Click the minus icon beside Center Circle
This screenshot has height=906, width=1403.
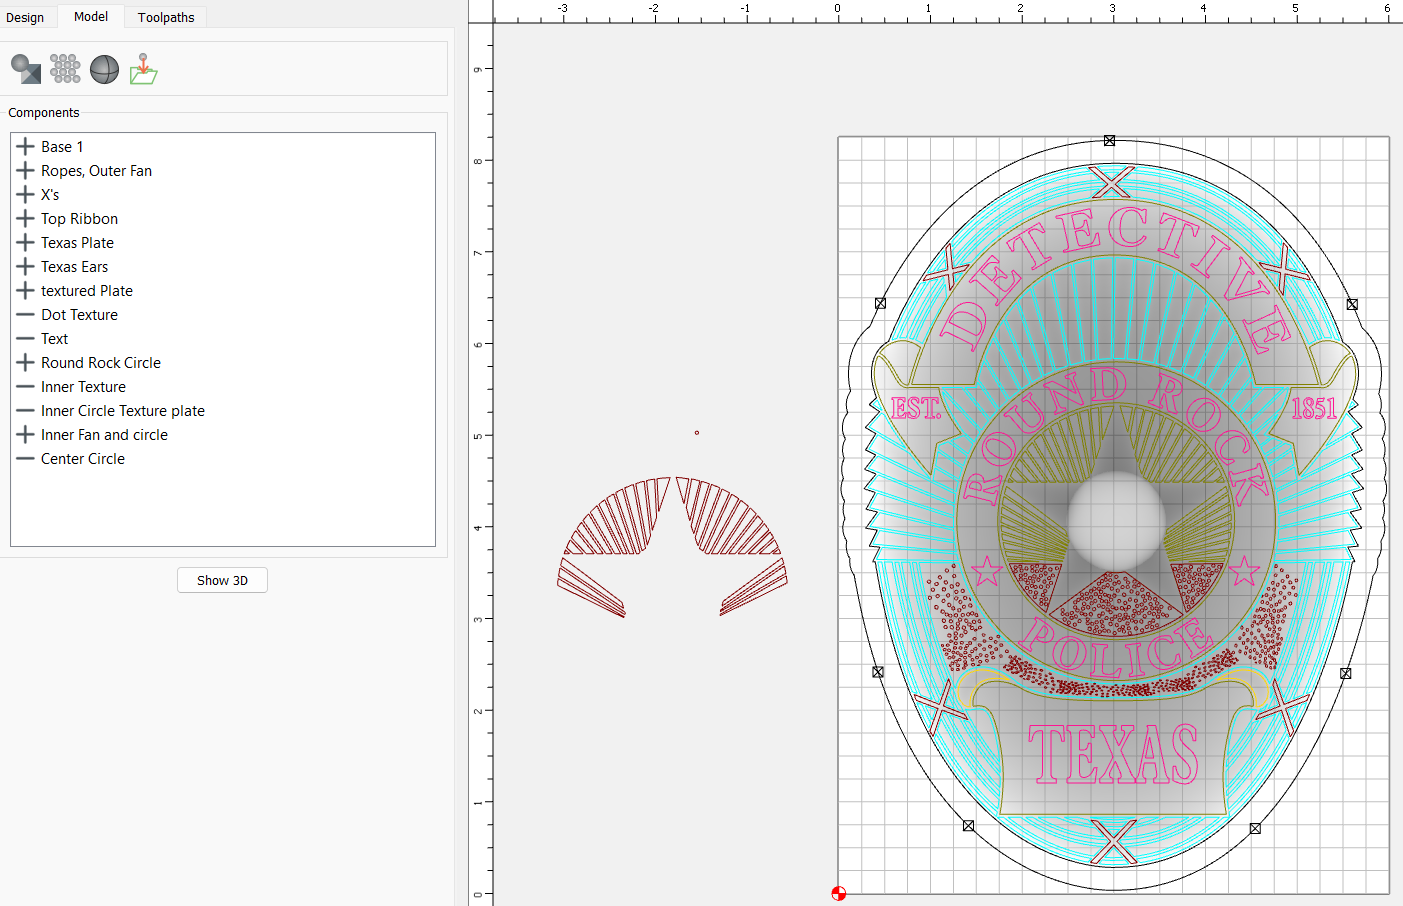pyautogui.click(x=25, y=459)
